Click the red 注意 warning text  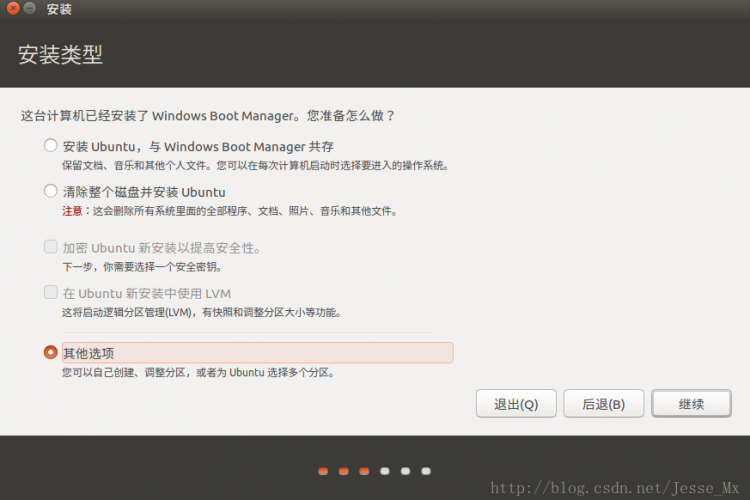[x=72, y=211]
